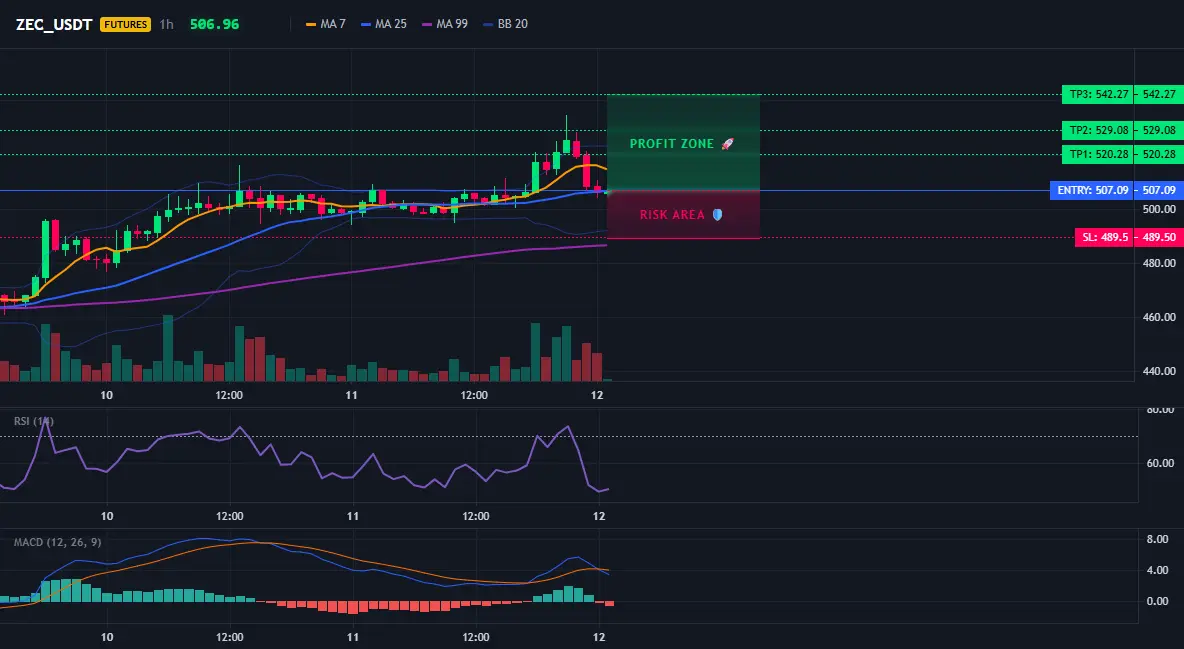Click the RSI indicator title

[34, 421]
